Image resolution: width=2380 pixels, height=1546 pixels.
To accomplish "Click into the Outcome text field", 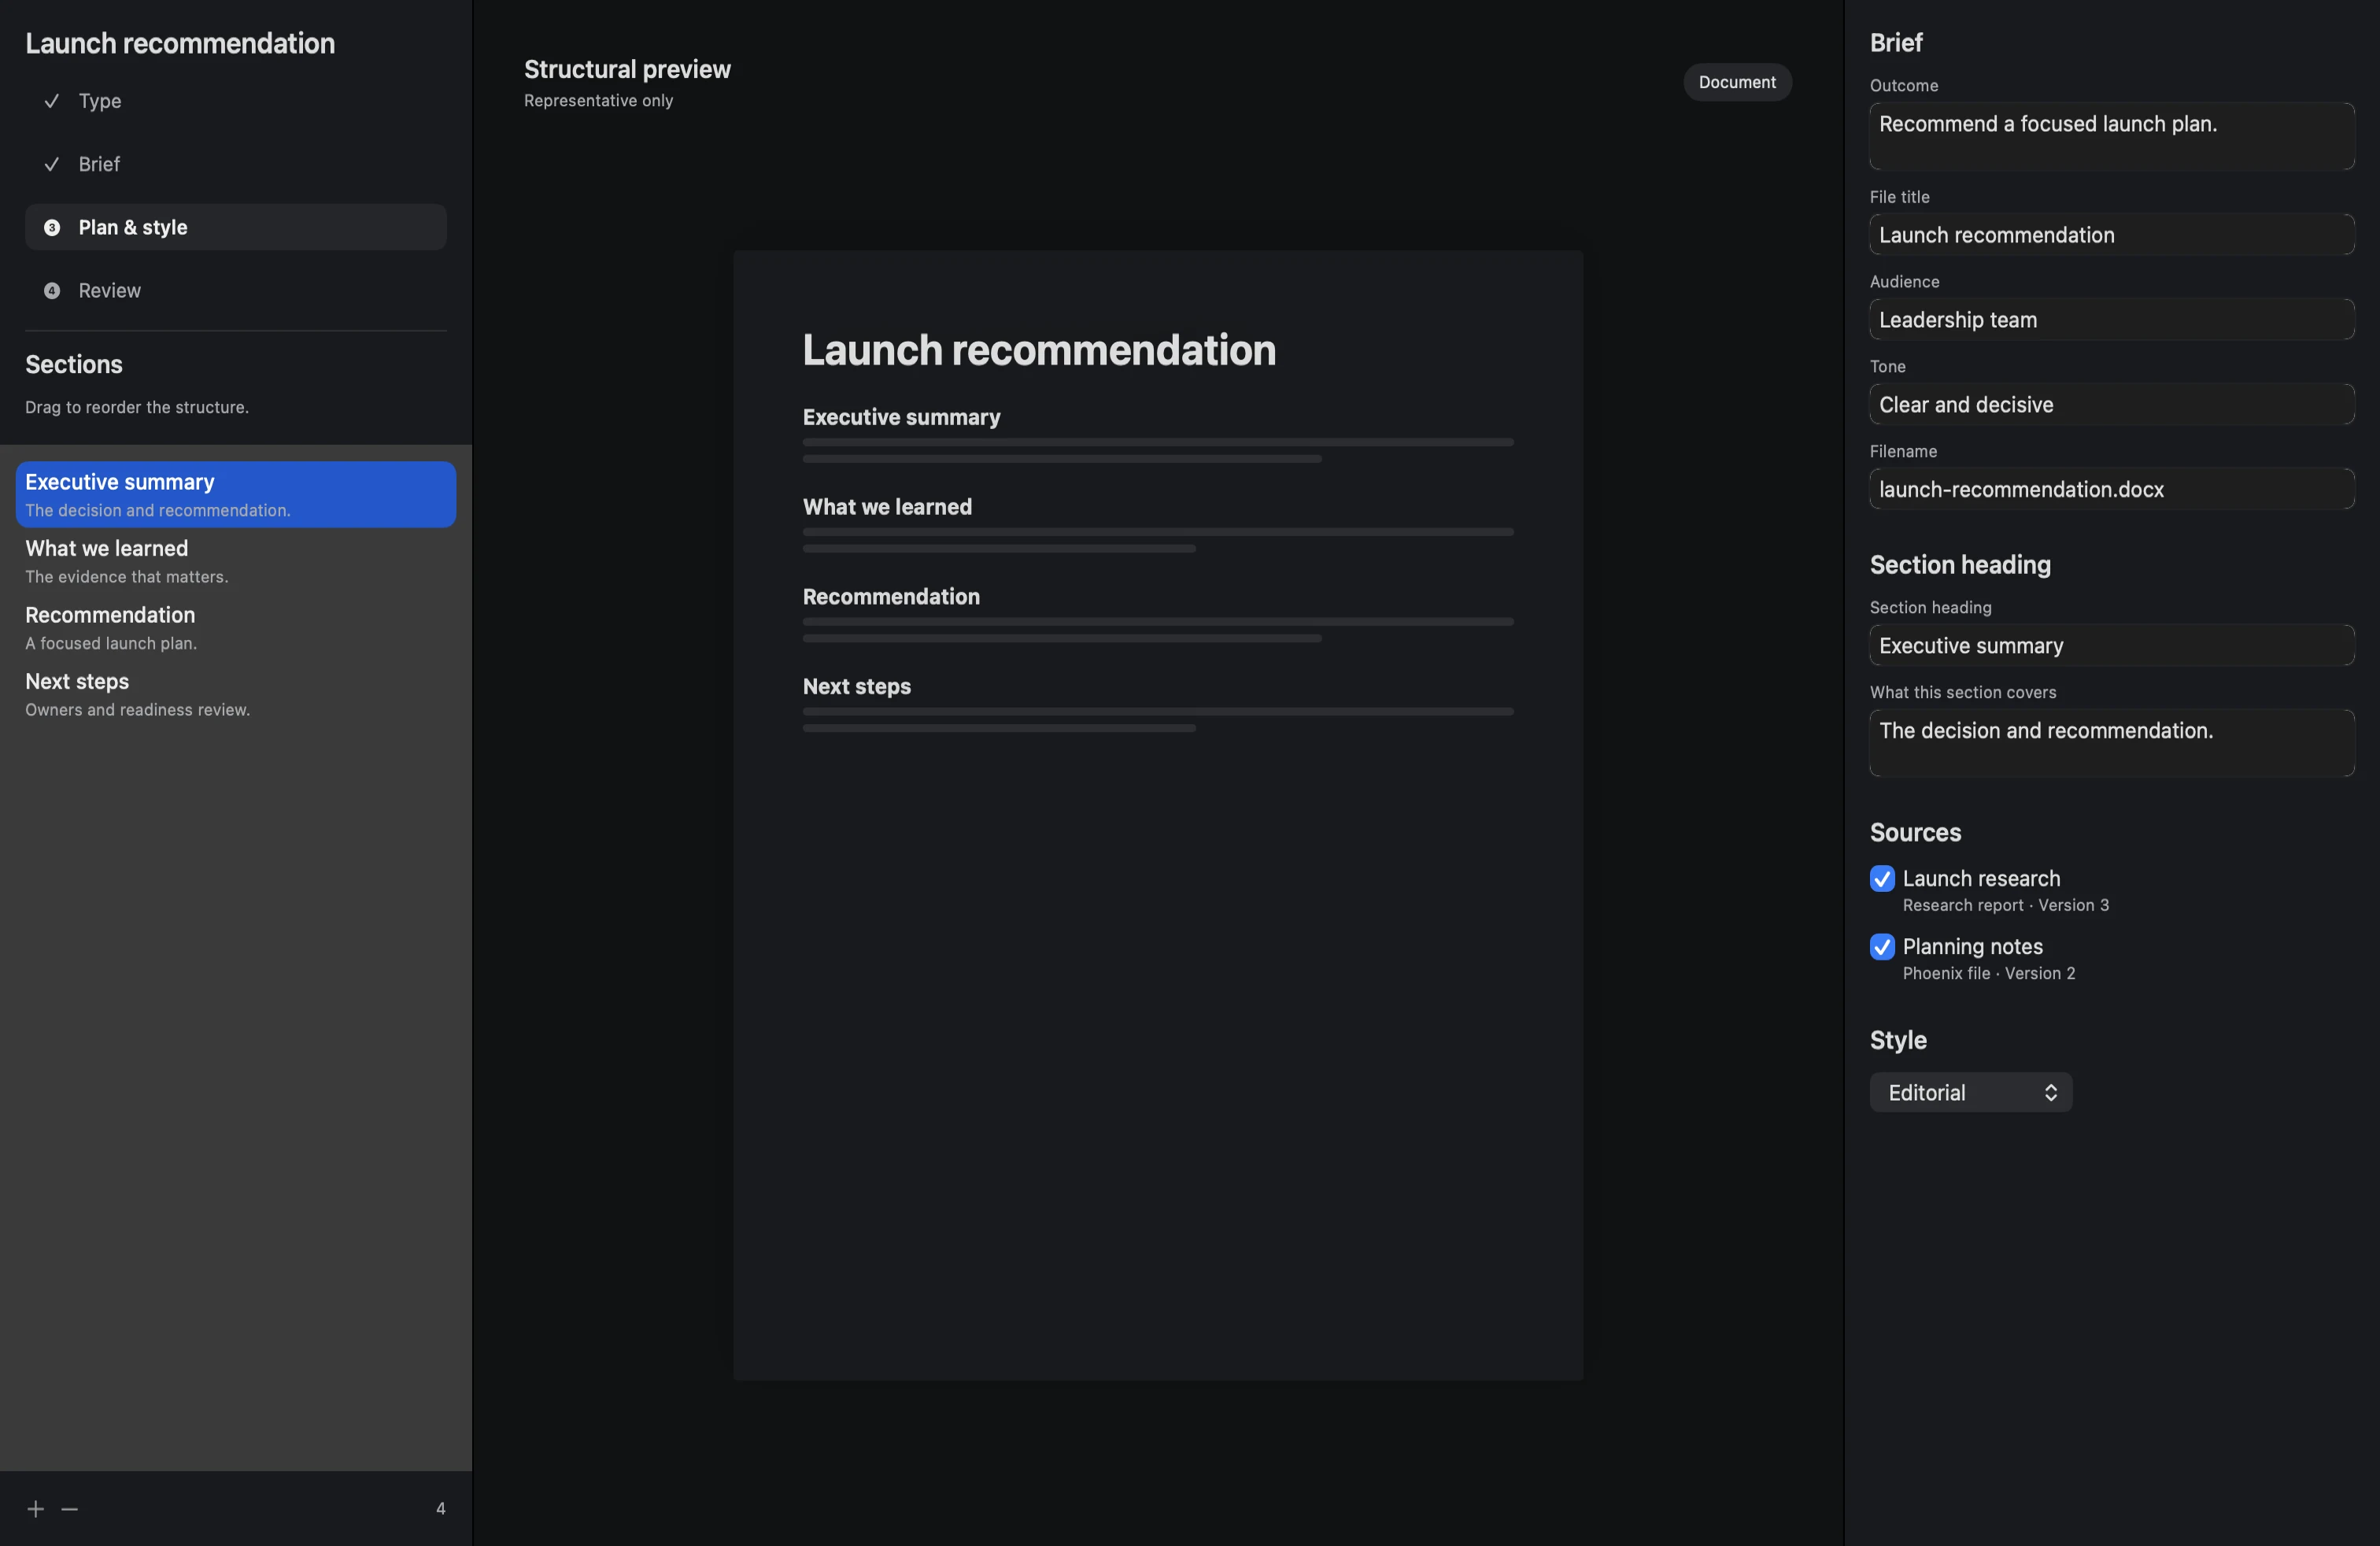I will point(2112,136).
